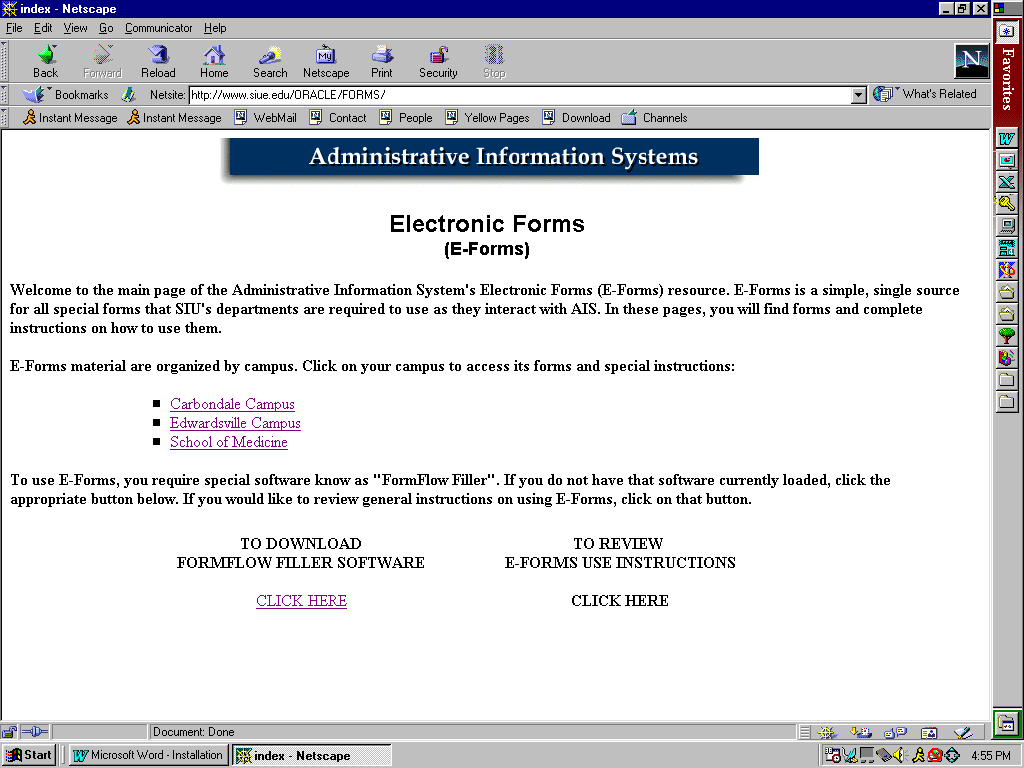
Task: Click in the Netsite address field
Action: (x=518, y=95)
